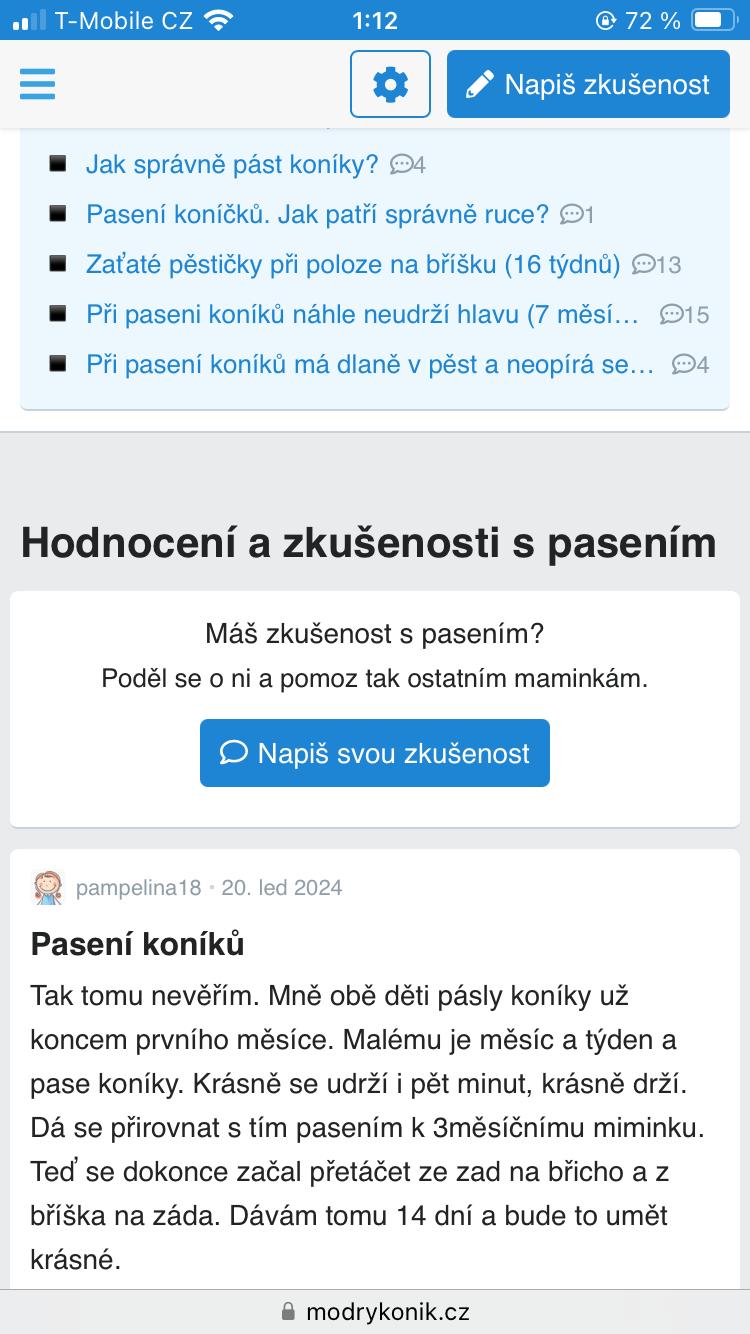Open Pasení koníčků. Jak patří správně ruce?
This screenshot has width=750, height=1334.
point(317,214)
